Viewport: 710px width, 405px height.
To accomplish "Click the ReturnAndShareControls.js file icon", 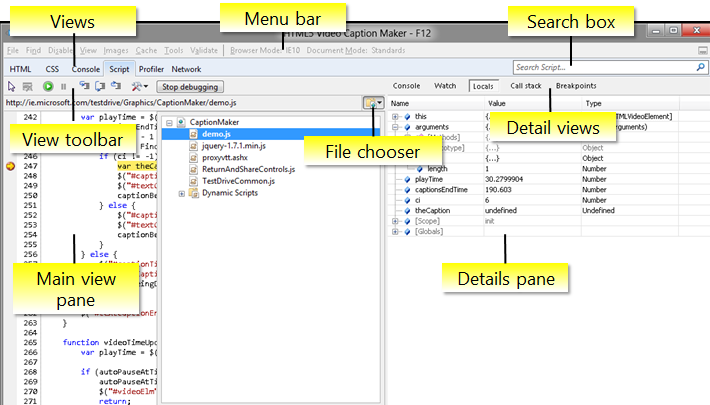I will pyautogui.click(x=193, y=169).
